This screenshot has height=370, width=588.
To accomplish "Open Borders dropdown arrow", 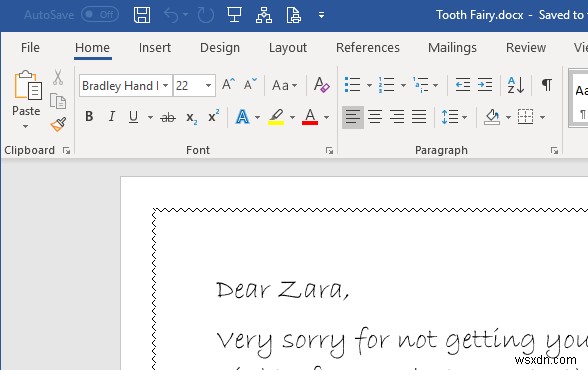I will (x=542, y=117).
